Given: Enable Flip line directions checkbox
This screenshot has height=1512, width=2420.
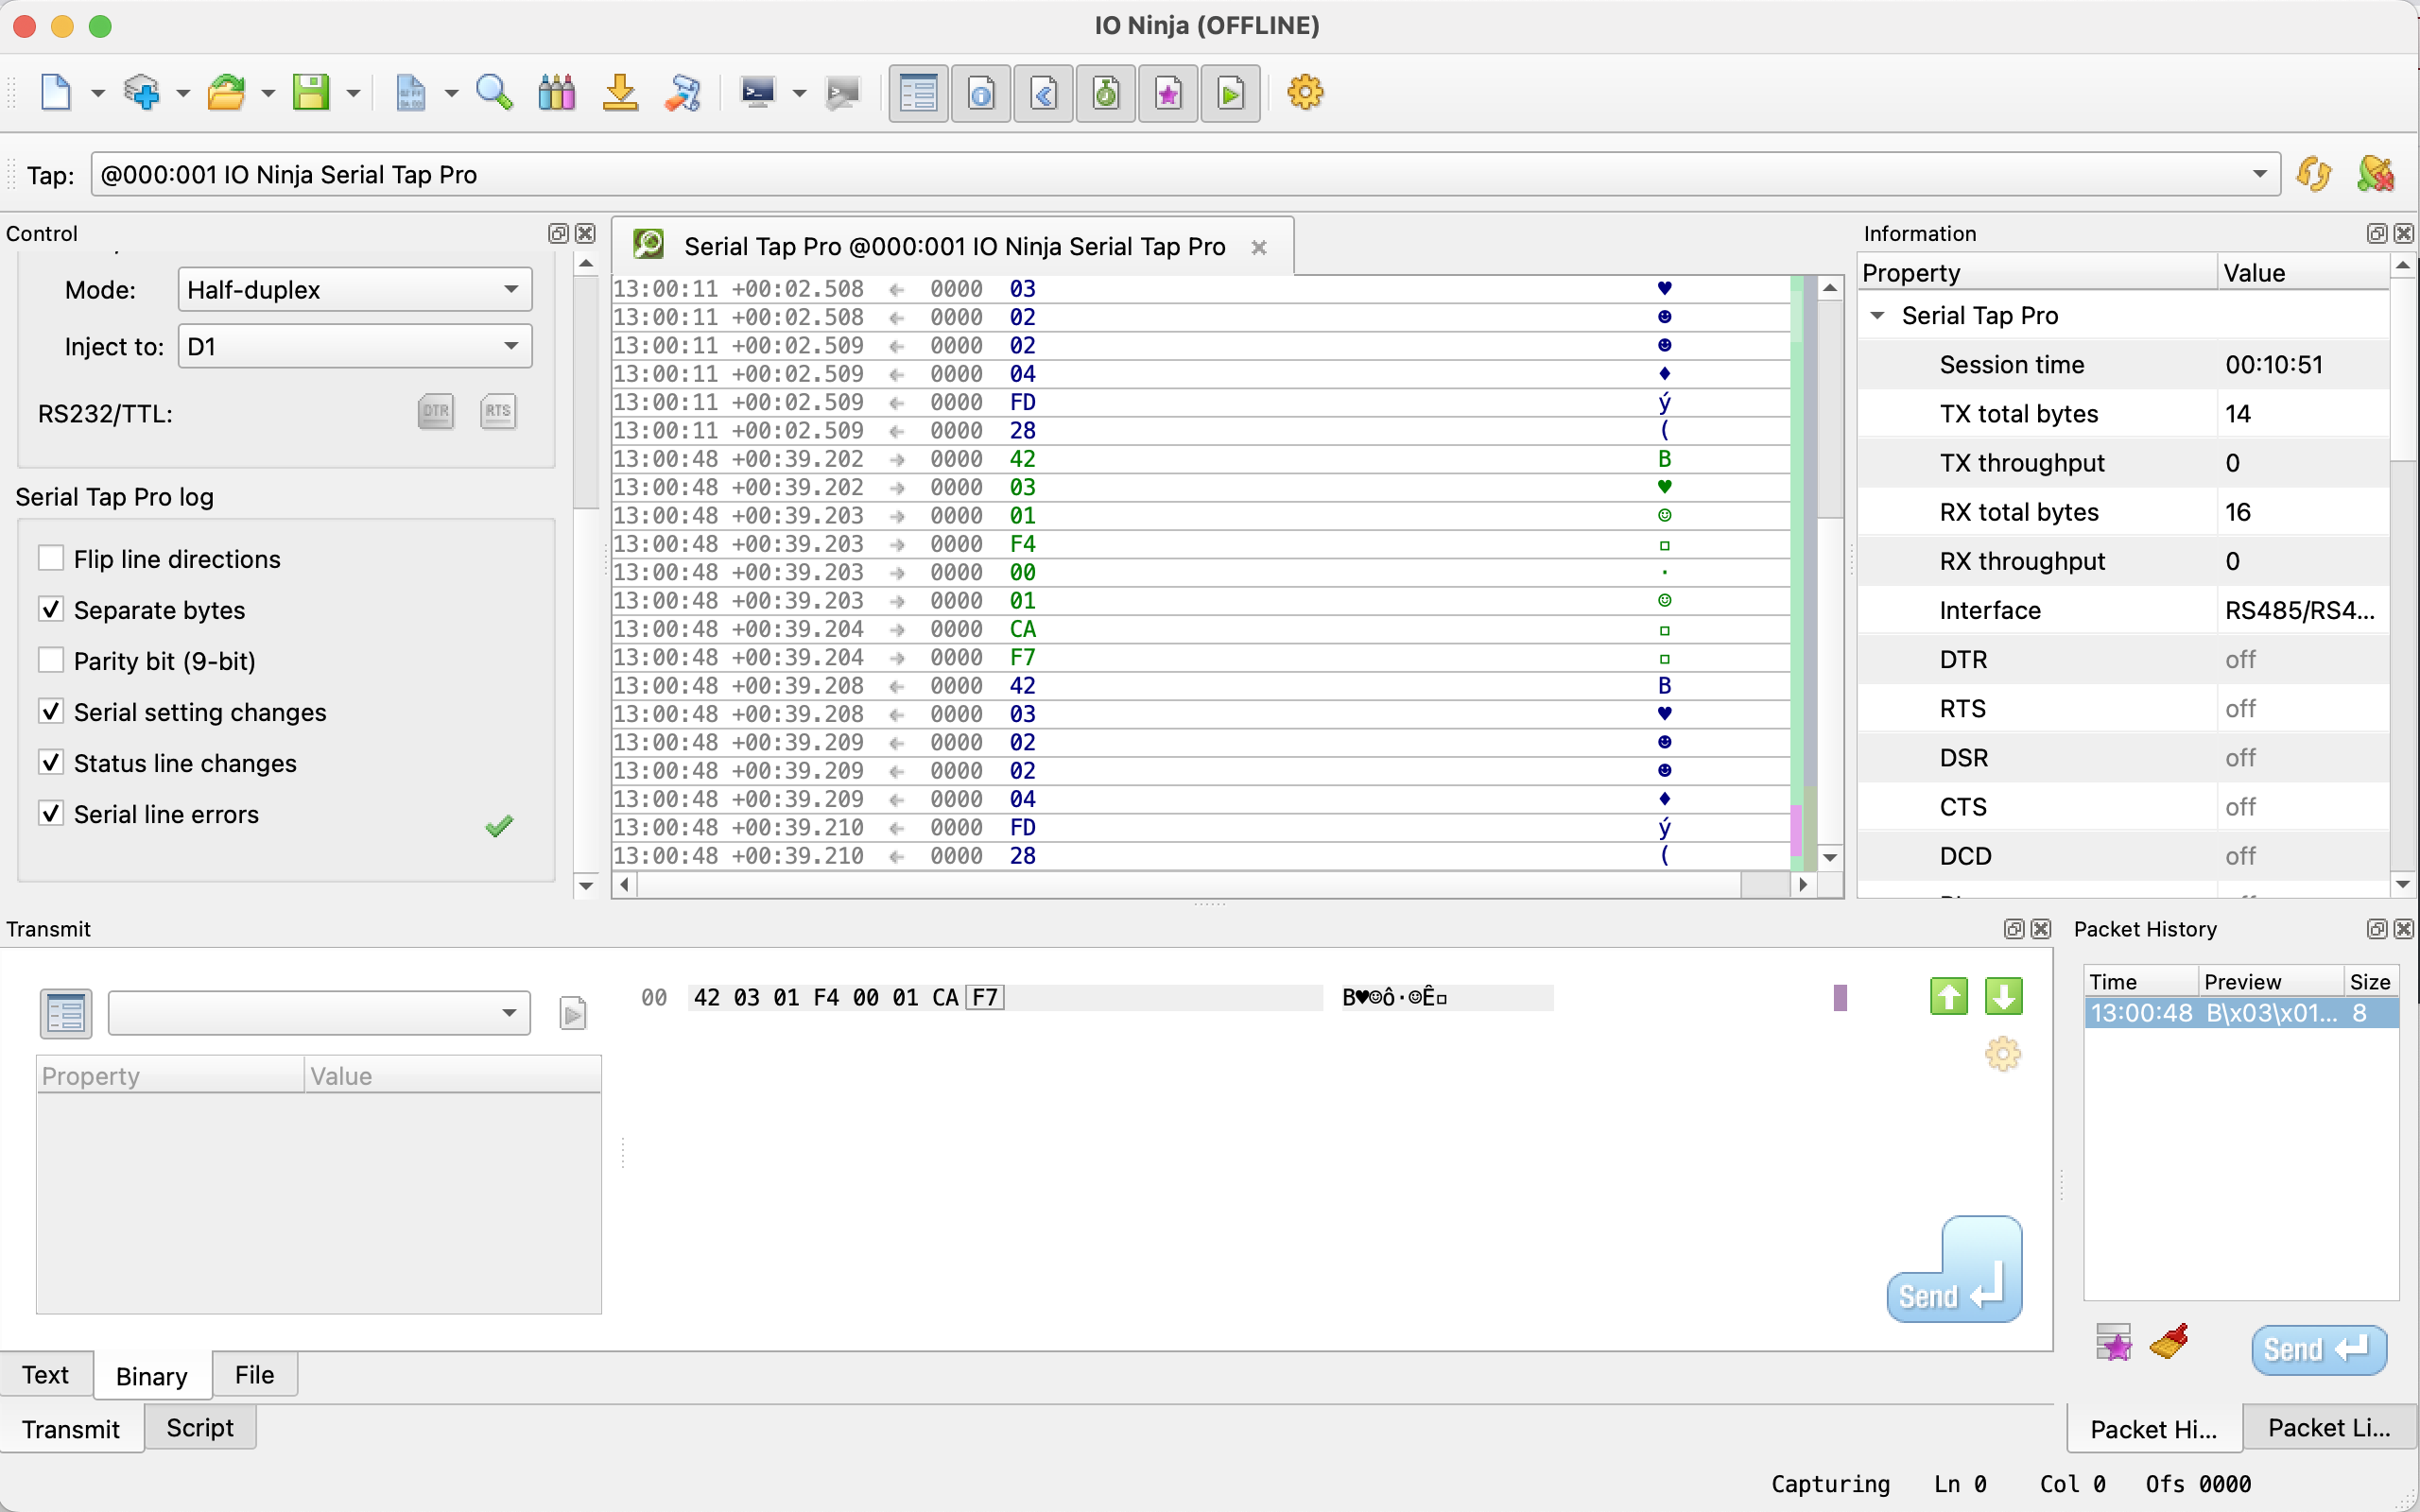Looking at the screenshot, I should tap(51, 558).
